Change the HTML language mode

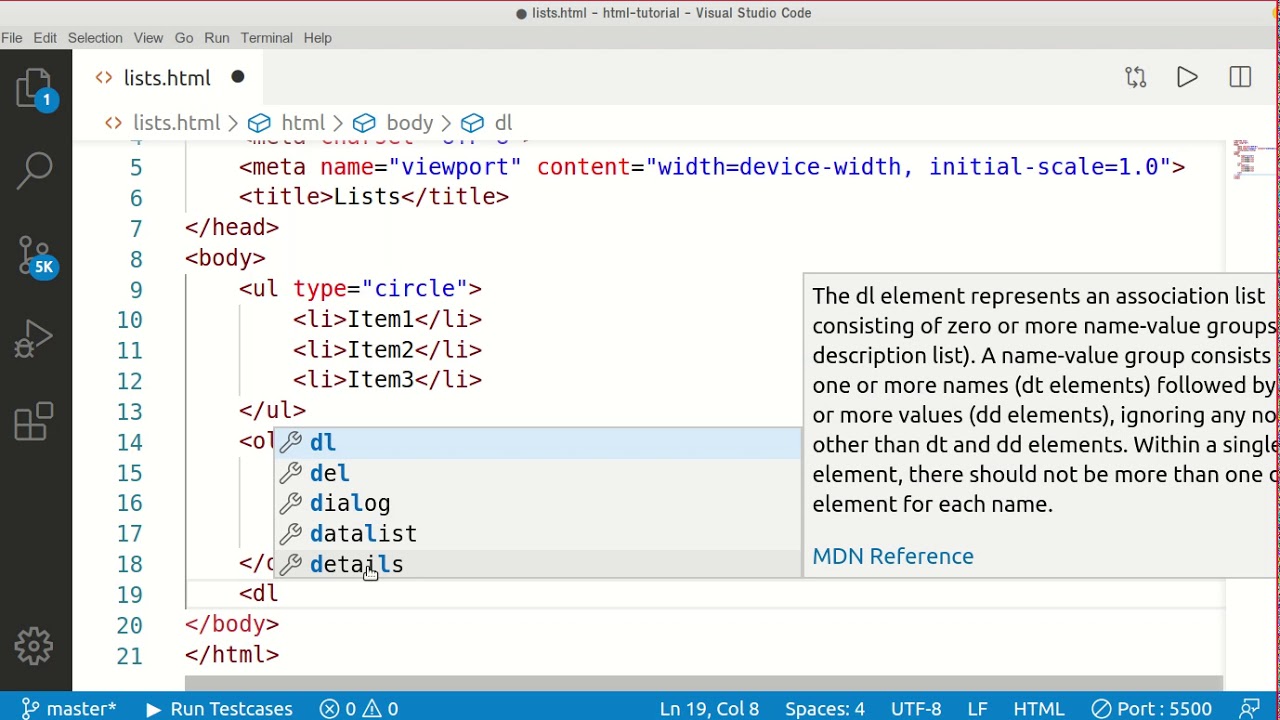point(1039,708)
